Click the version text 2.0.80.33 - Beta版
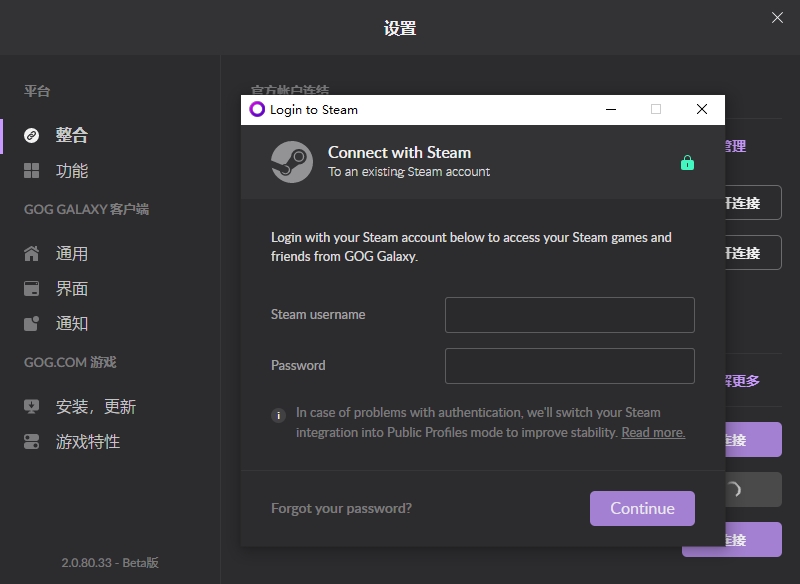This screenshot has height=584, width=800. (110, 563)
